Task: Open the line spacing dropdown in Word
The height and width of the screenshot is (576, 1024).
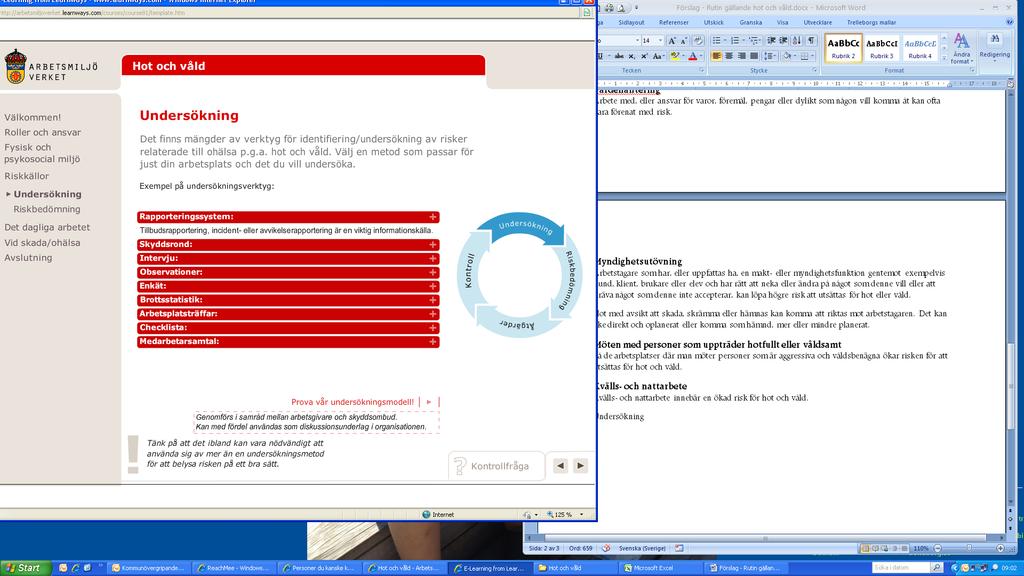Action: tap(770, 56)
